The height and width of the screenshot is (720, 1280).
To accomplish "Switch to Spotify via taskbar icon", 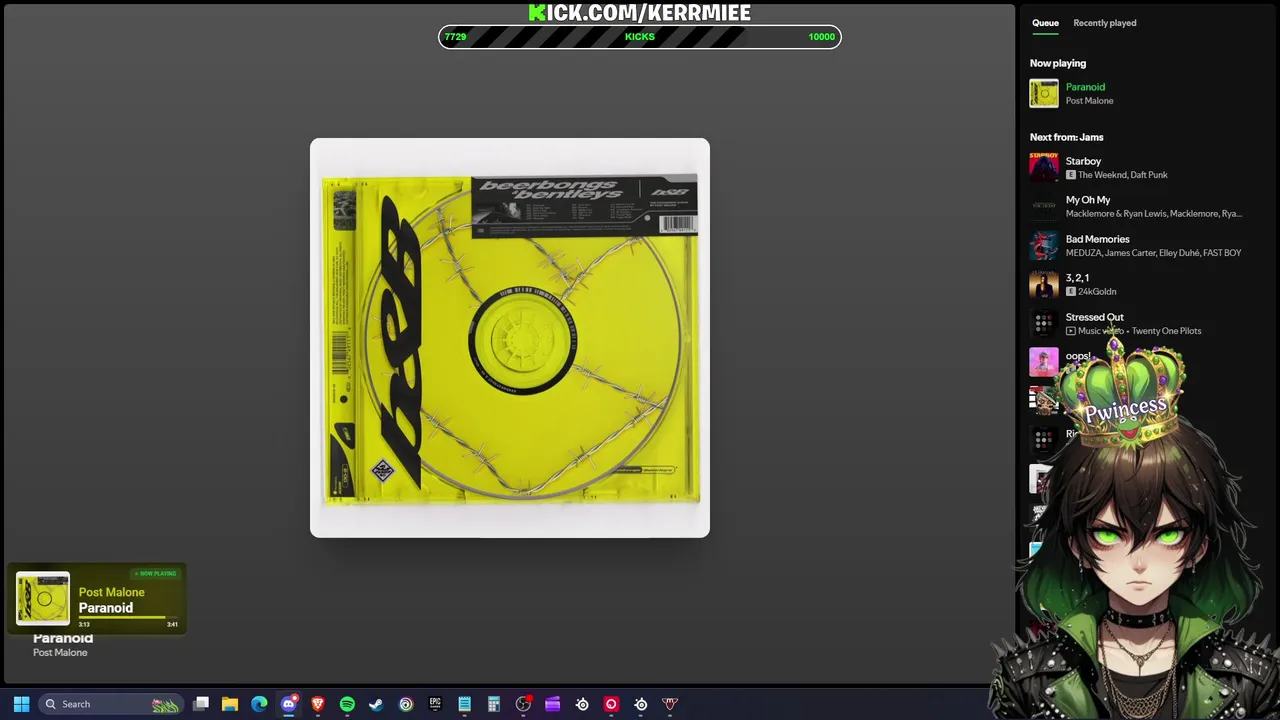I will [347, 704].
